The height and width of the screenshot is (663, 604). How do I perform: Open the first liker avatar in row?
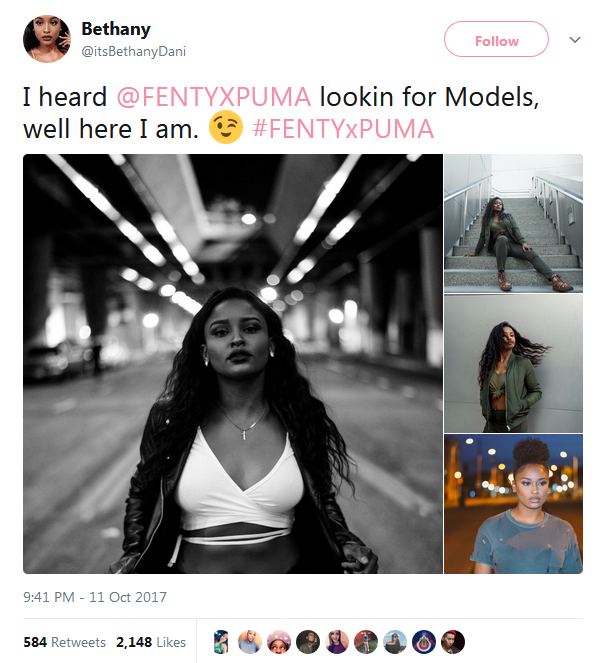[222, 642]
